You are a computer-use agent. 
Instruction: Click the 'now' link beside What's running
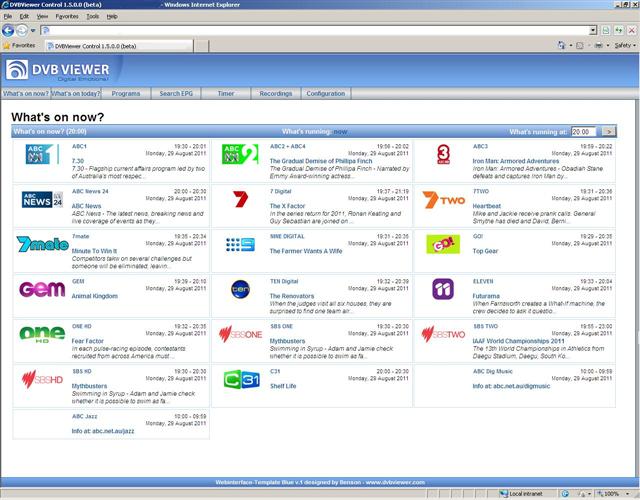click(x=340, y=132)
